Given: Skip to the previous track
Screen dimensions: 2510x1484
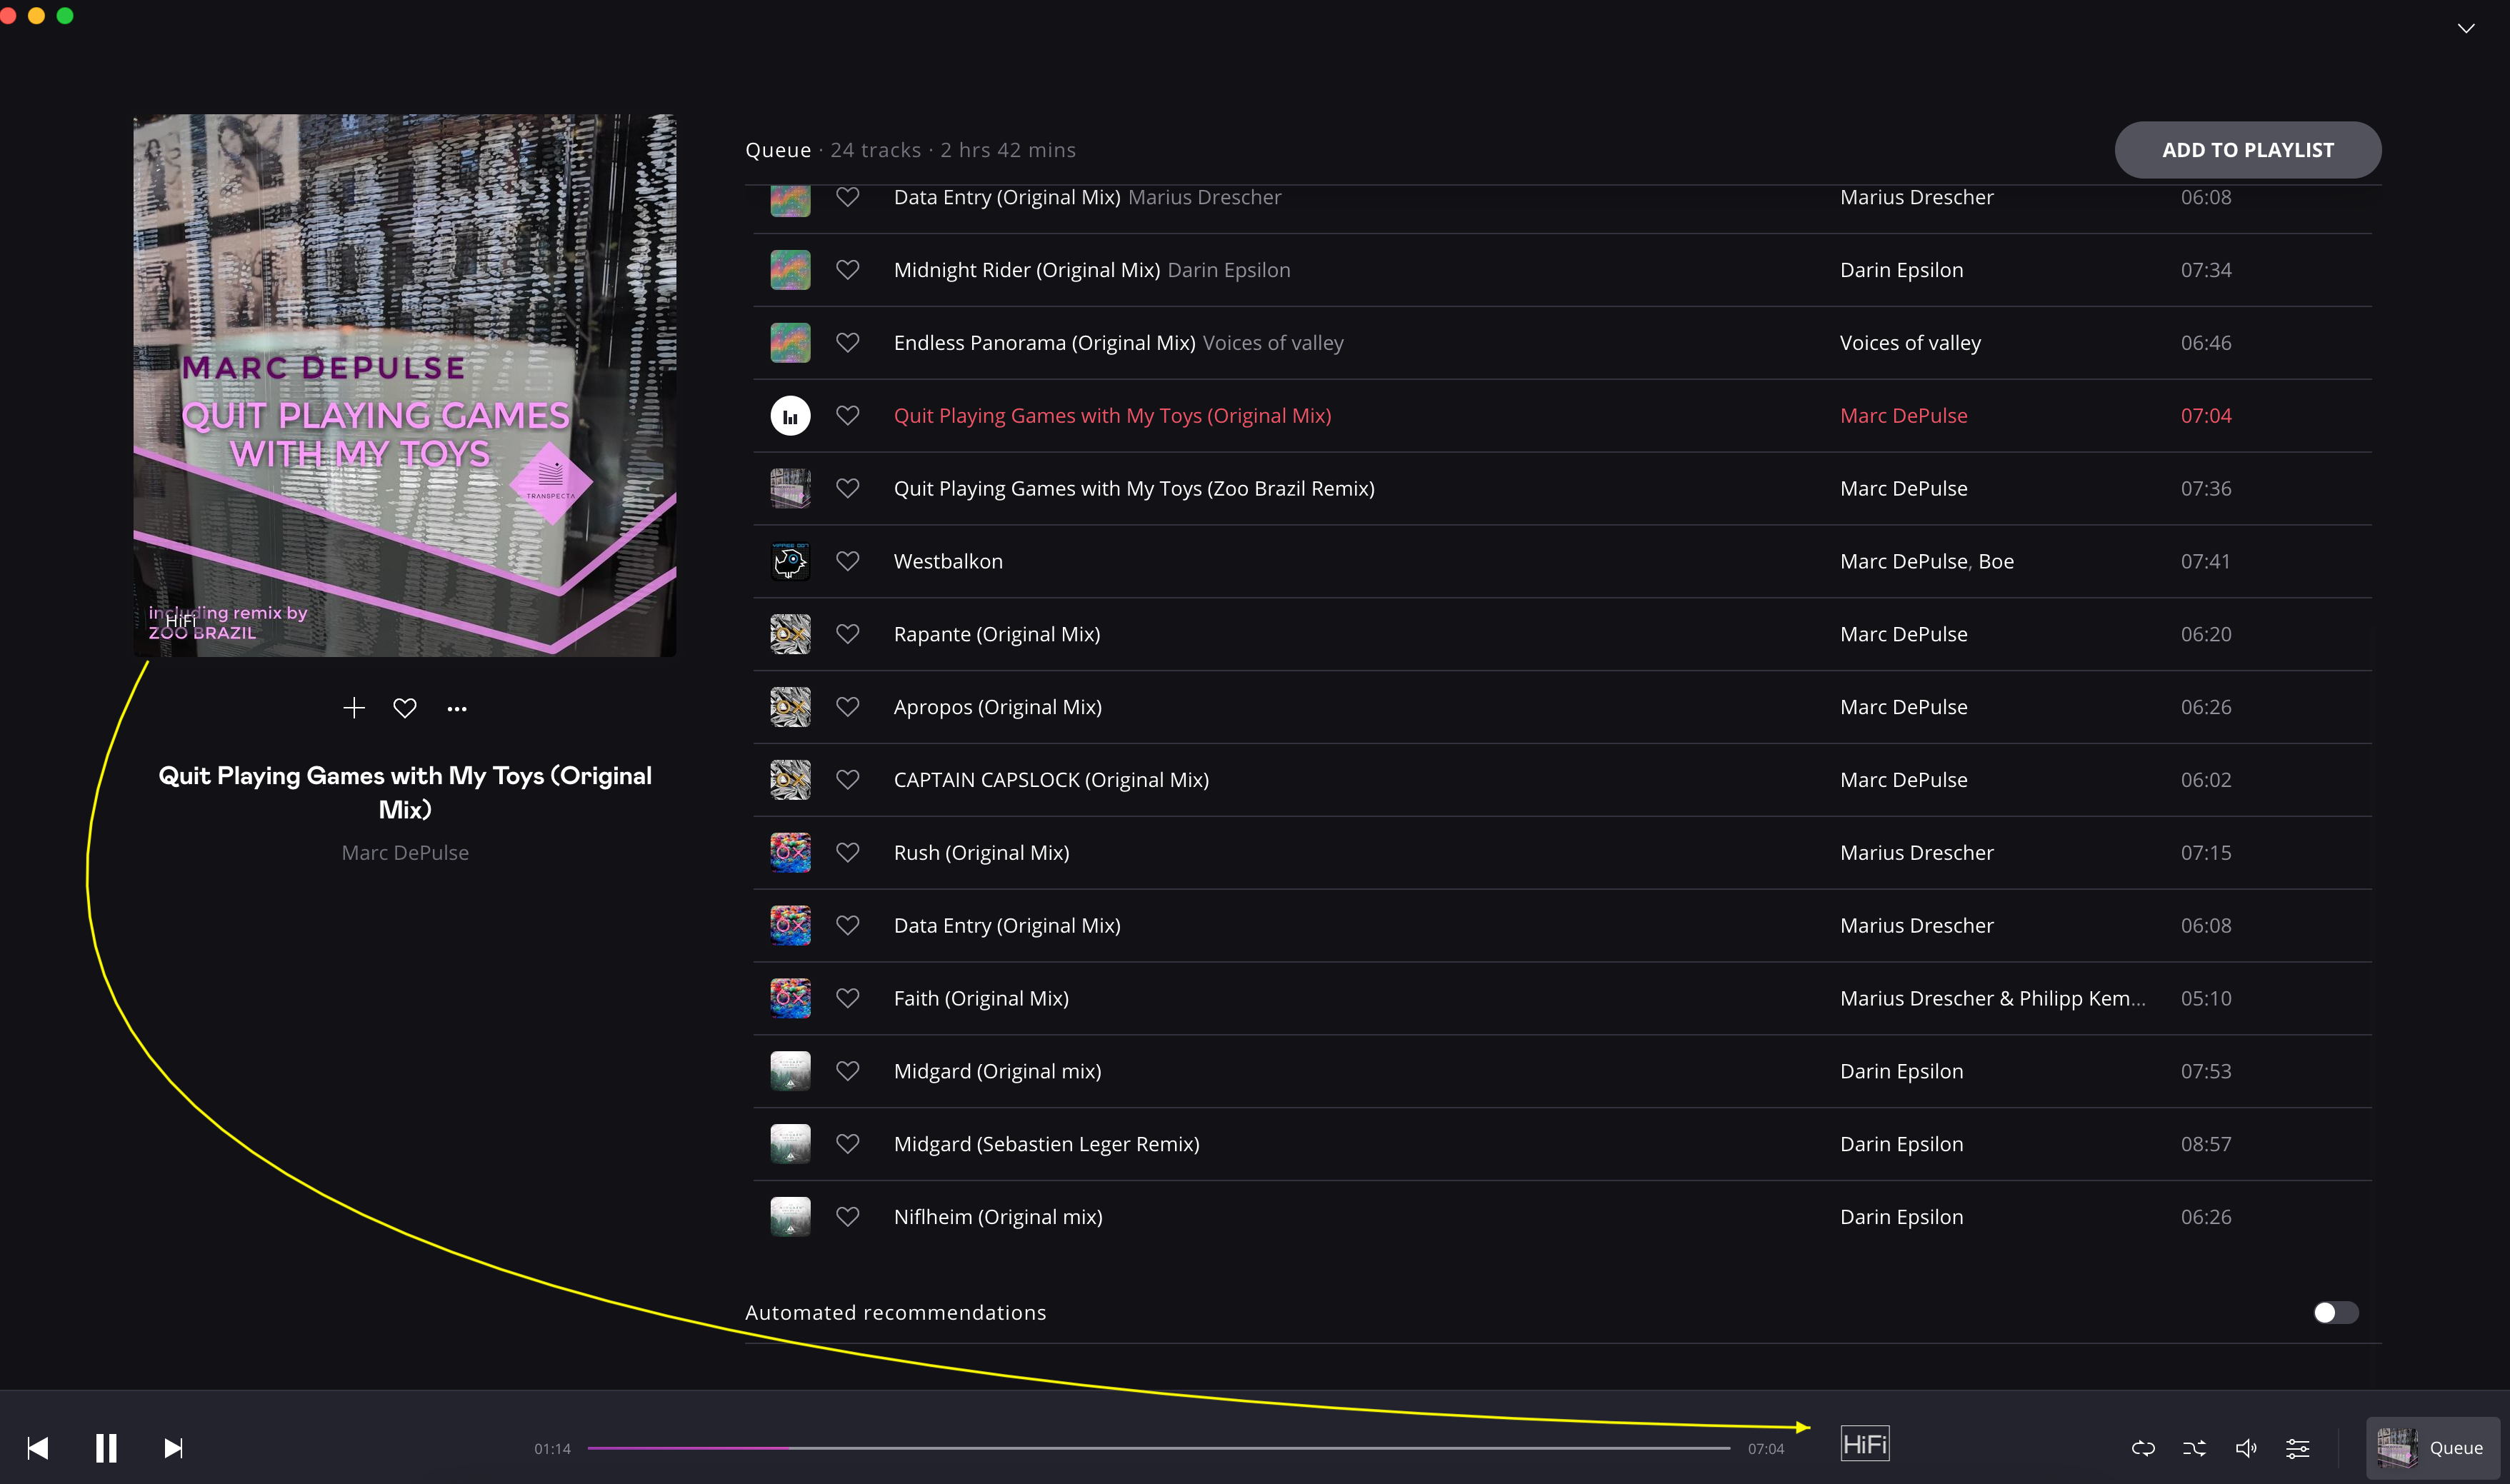Looking at the screenshot, I should [38, 1447].
